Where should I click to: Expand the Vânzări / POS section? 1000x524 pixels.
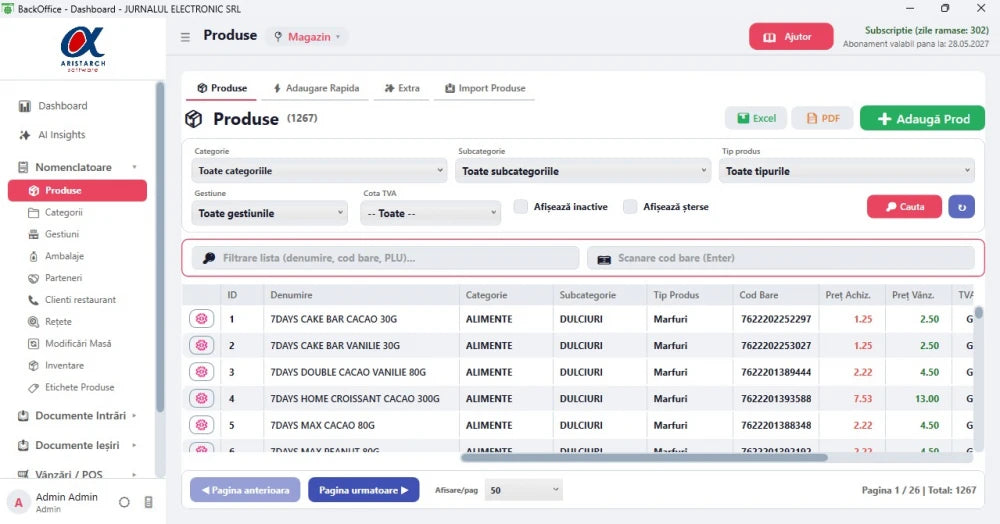[x=77, y=474]
